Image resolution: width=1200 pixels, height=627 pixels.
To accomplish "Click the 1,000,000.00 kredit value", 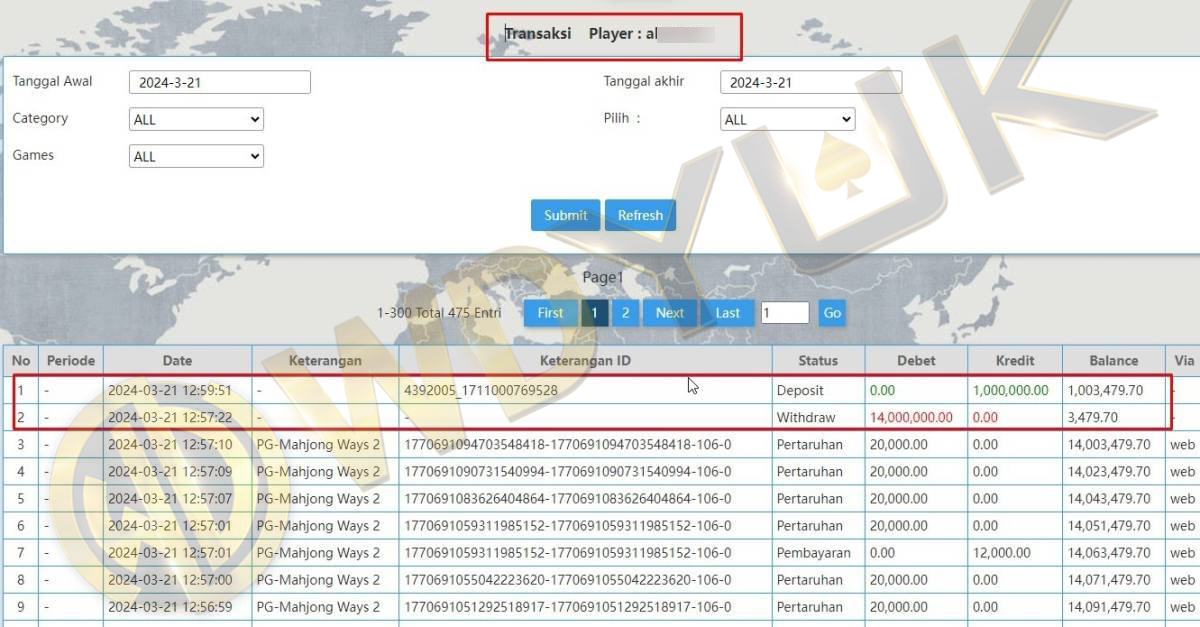I will click(1010, 390).
